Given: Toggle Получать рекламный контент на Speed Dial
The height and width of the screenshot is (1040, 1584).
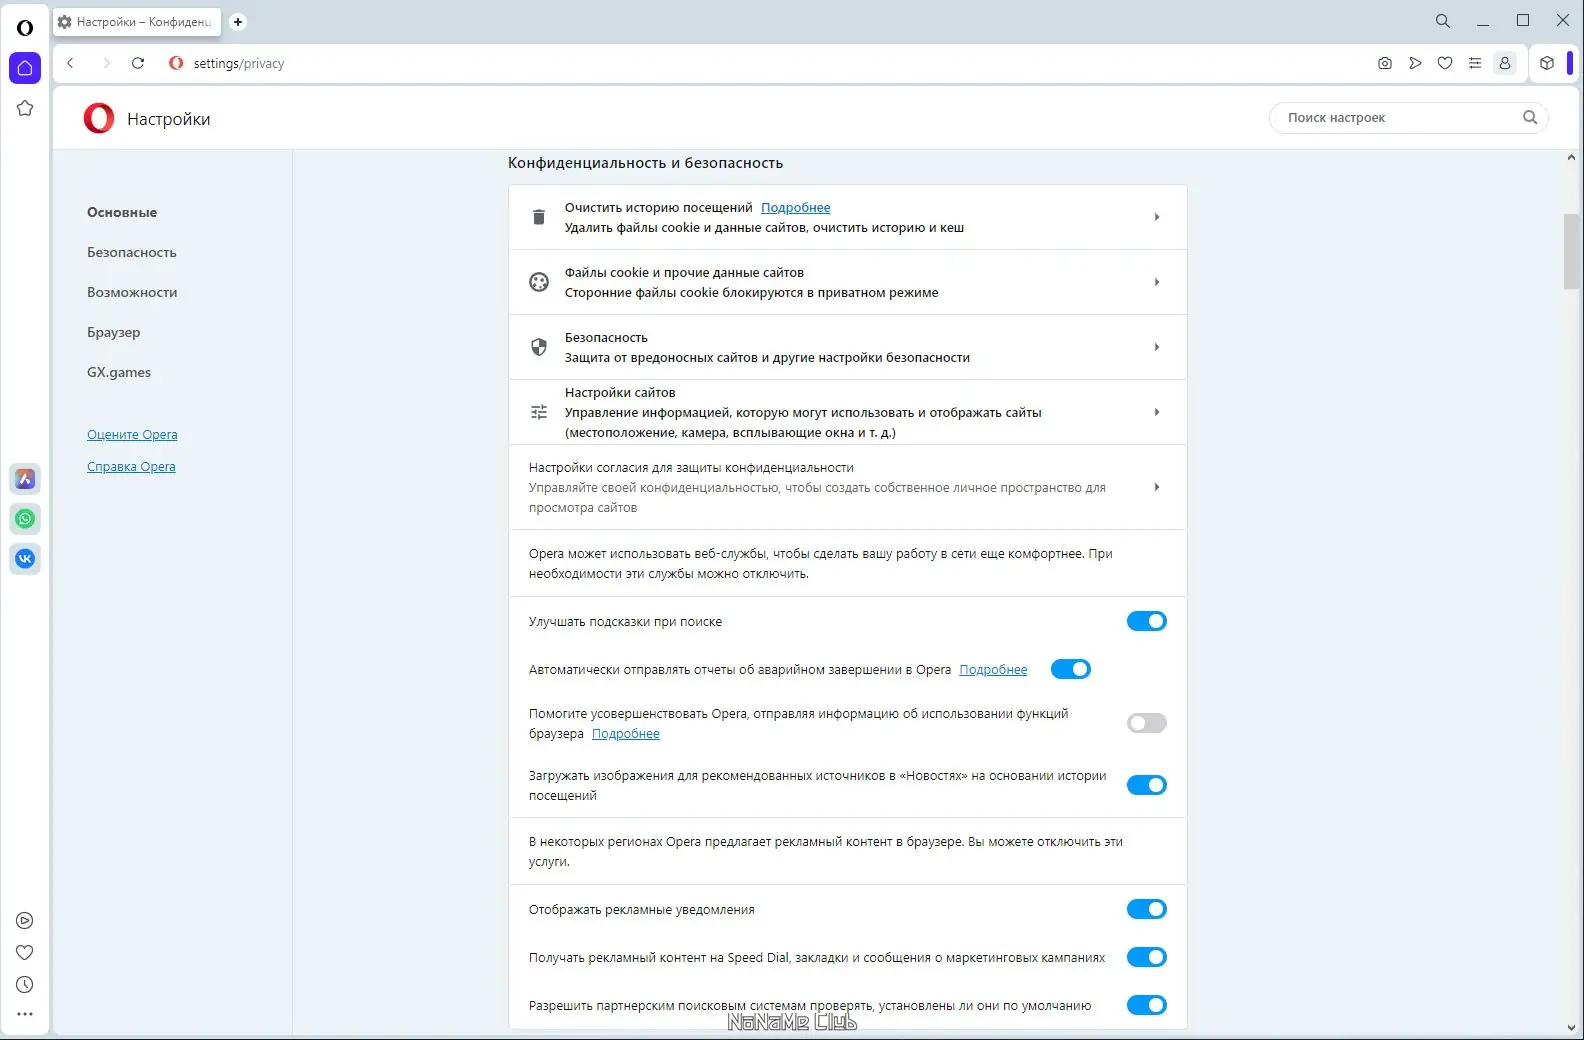Looking at the screenshot, I should tap(1147, 957).
